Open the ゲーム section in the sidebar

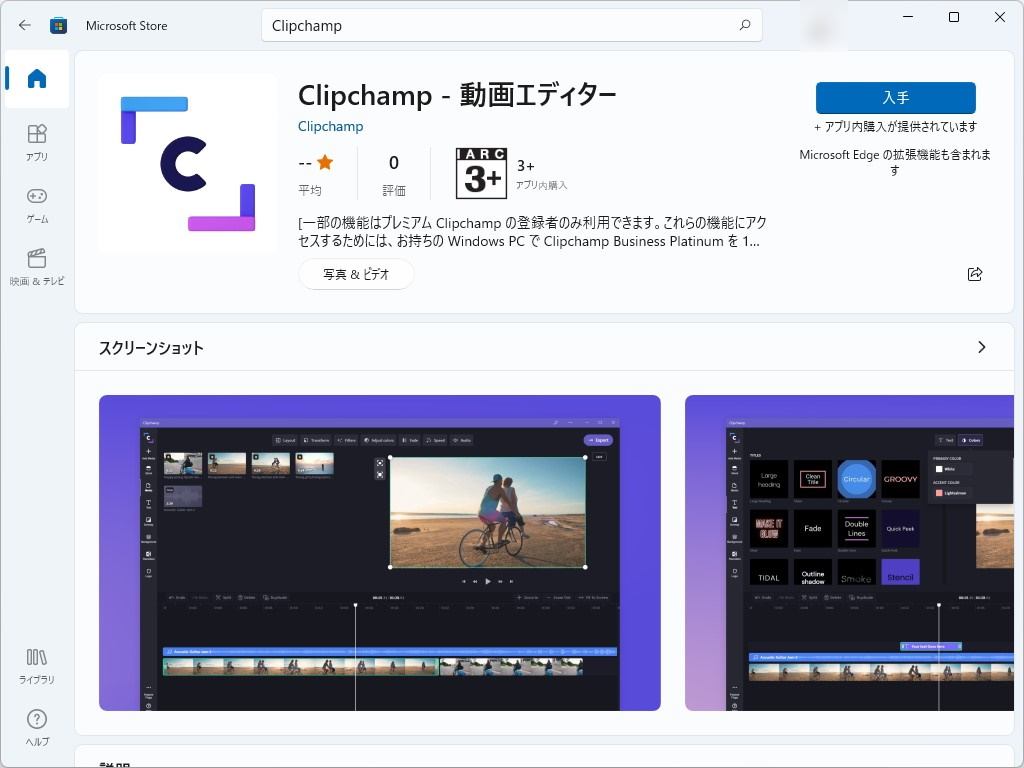click(36, 205)
